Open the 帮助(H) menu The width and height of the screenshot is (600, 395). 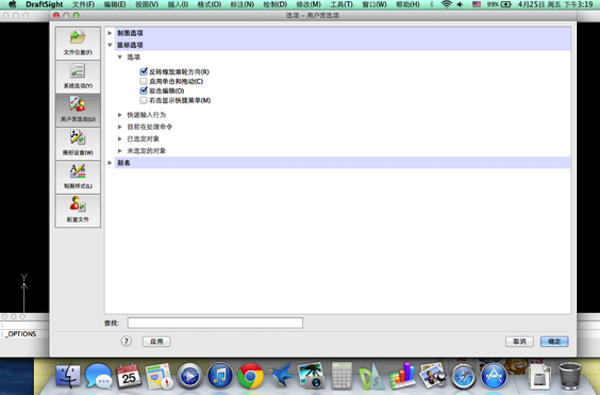click(408, 5)
